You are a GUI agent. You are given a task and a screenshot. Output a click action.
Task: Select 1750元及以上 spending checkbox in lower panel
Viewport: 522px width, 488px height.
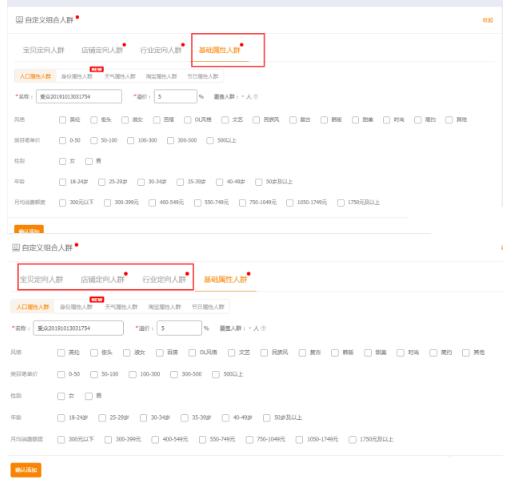[x=352, y=440]
